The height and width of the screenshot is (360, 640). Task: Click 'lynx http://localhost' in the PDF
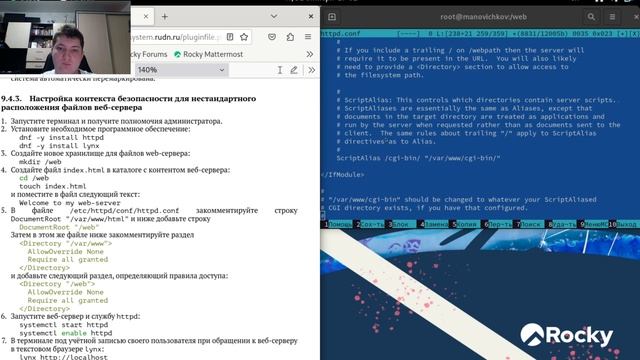pyautogui.click(x=63, y=357)
